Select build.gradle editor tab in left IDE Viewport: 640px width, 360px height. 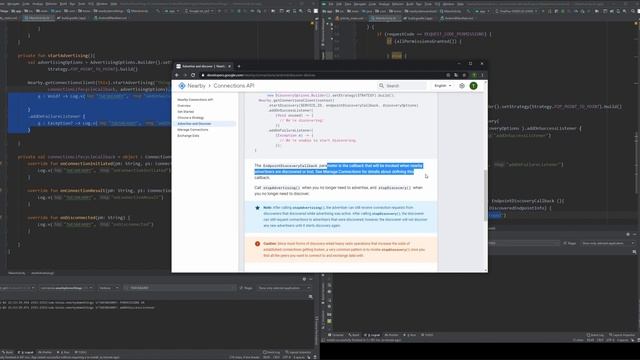click(x=72, y=18)
